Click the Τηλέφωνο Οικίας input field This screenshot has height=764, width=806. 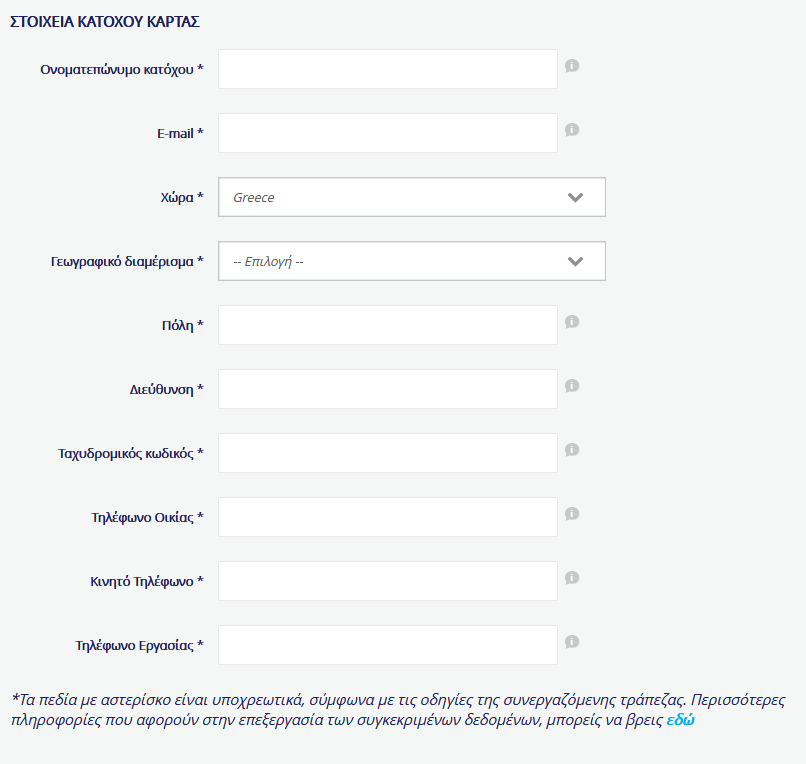point(388,517)
